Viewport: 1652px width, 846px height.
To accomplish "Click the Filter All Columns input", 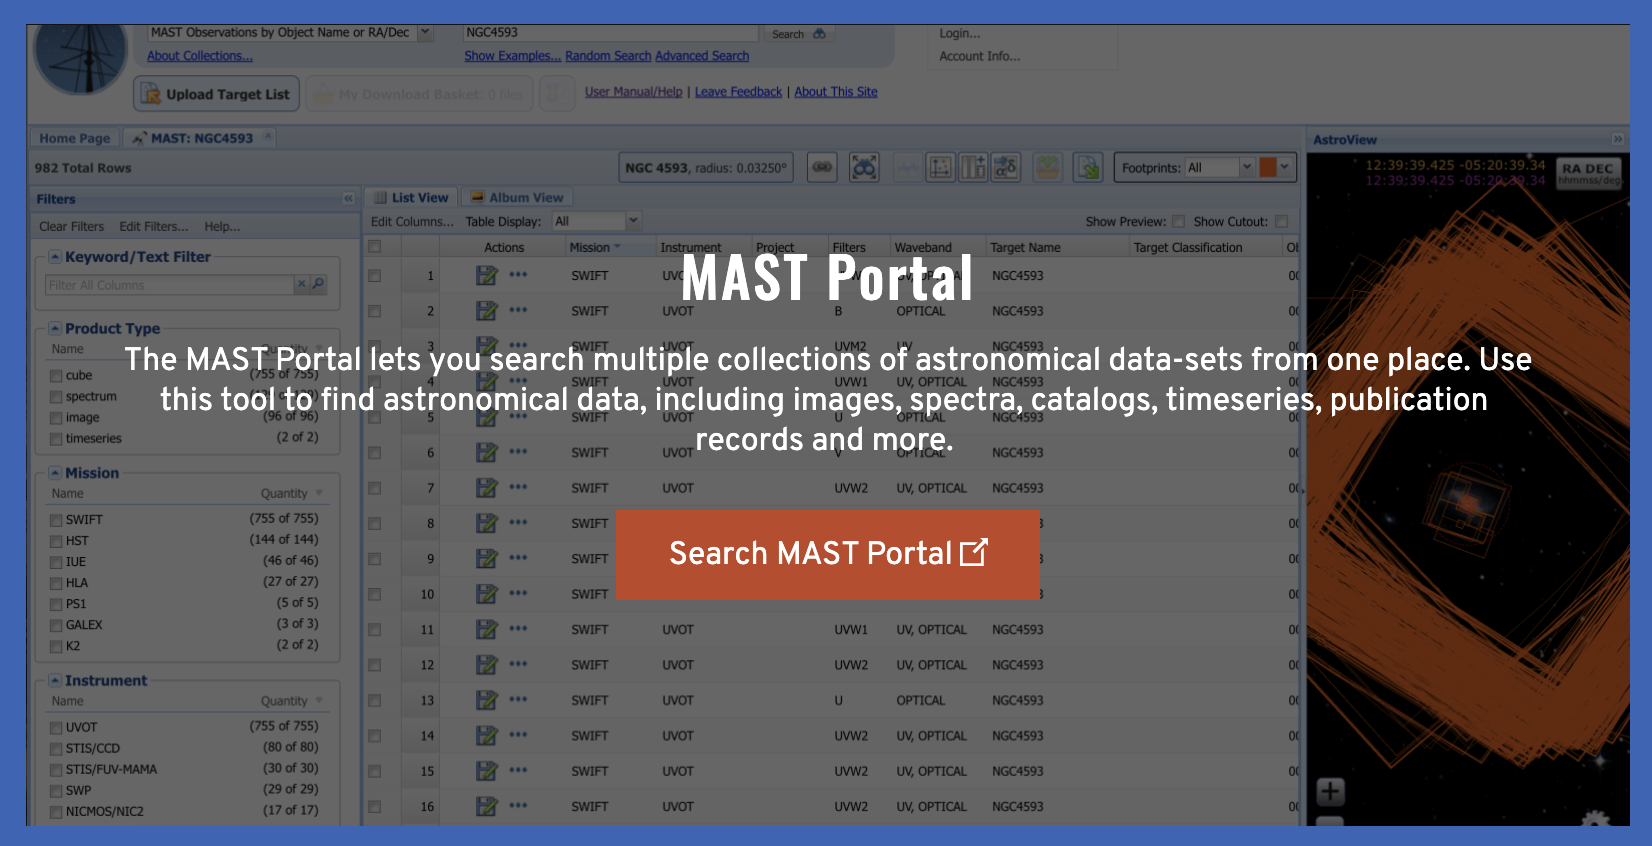I will click(x=169, y=285).
